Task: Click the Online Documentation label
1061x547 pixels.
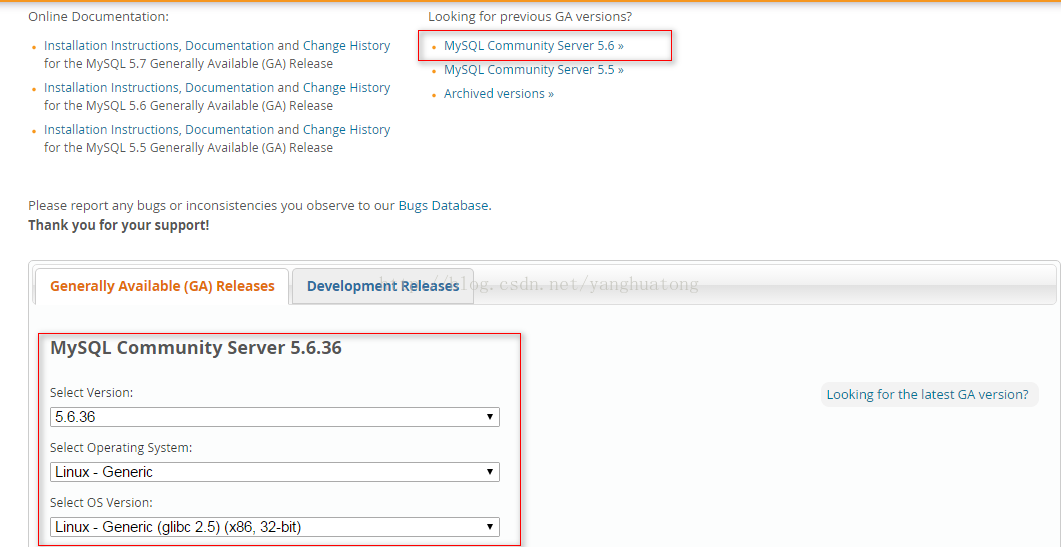Action: pyautogui.click(x=99, y=16)
